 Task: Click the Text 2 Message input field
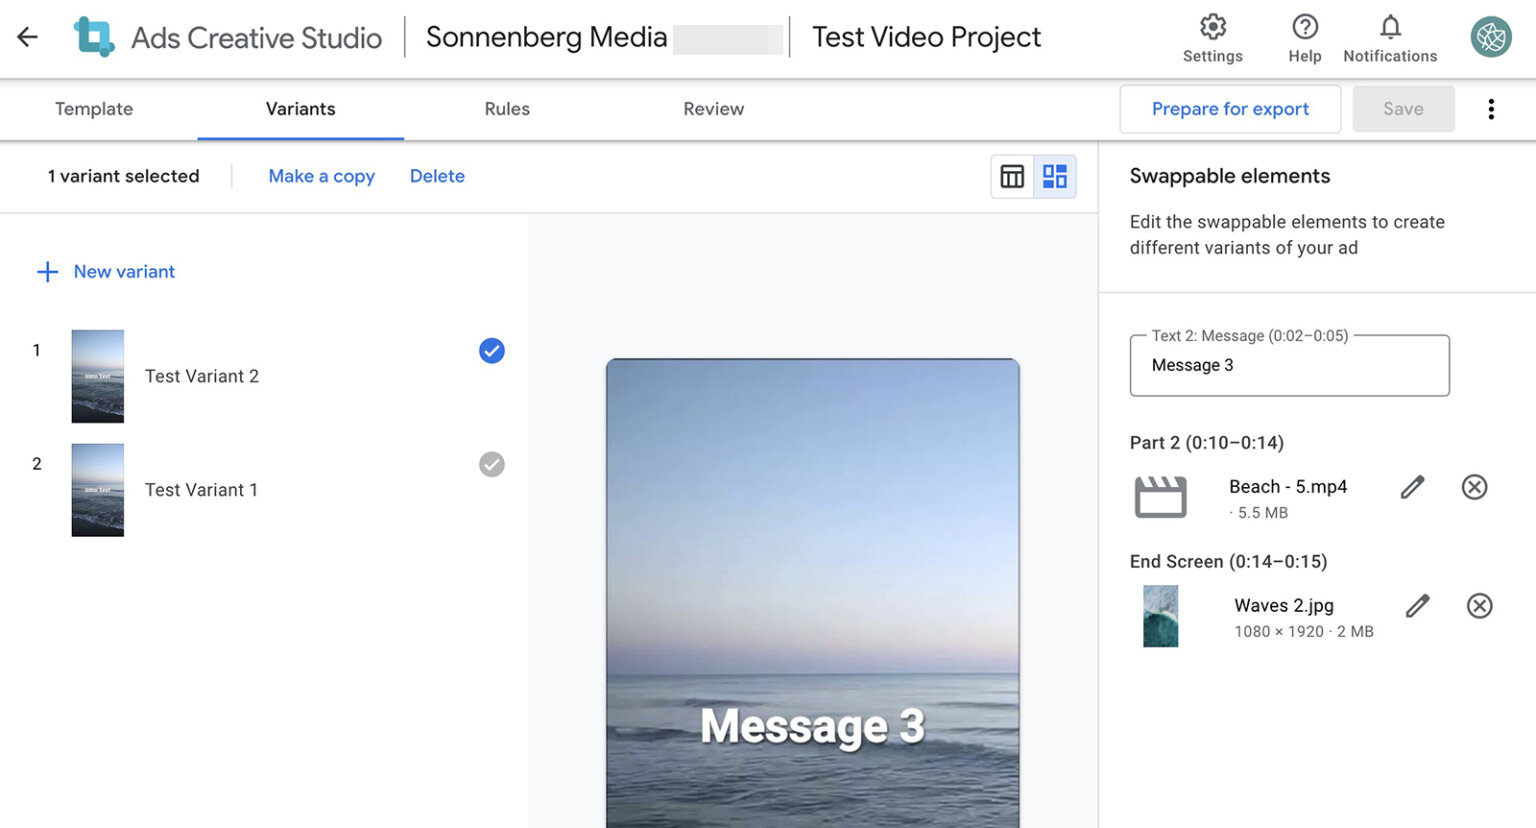pyautogui.click(x=1289, y=365)
